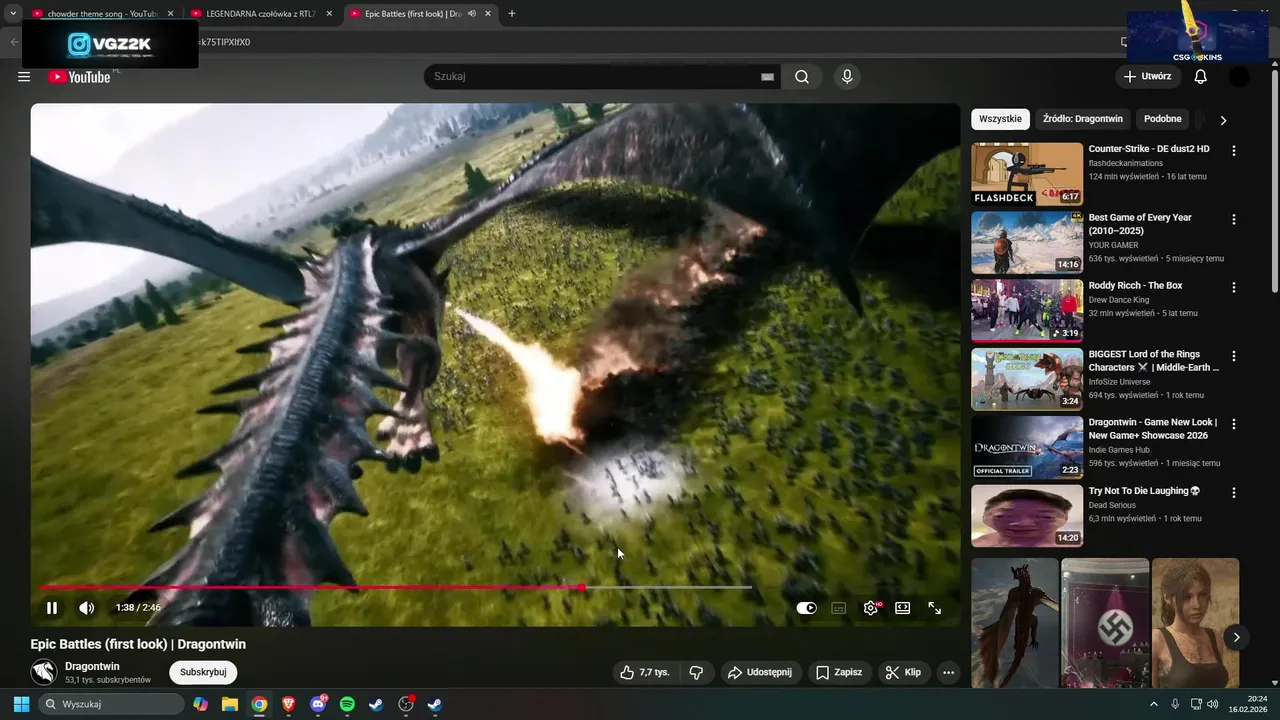The height and width of the screenshot is (720, 1280).
Task: Like the video with 7,7 tys.
Action: tap(644, 672)
